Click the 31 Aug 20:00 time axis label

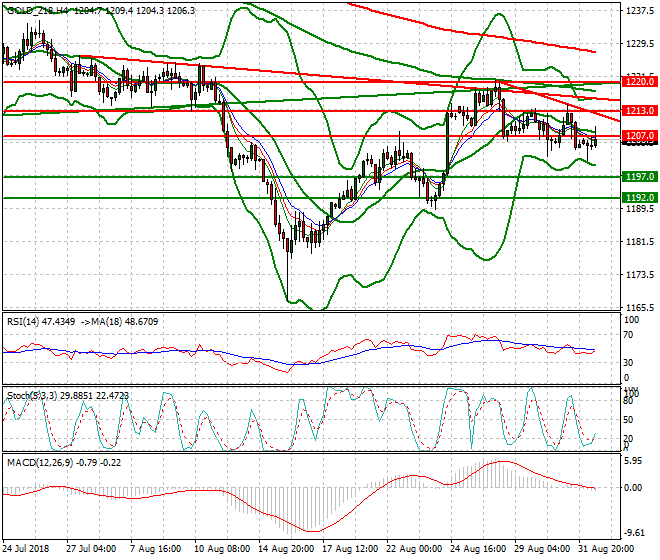pyautogui.click(x=607, y=548)
